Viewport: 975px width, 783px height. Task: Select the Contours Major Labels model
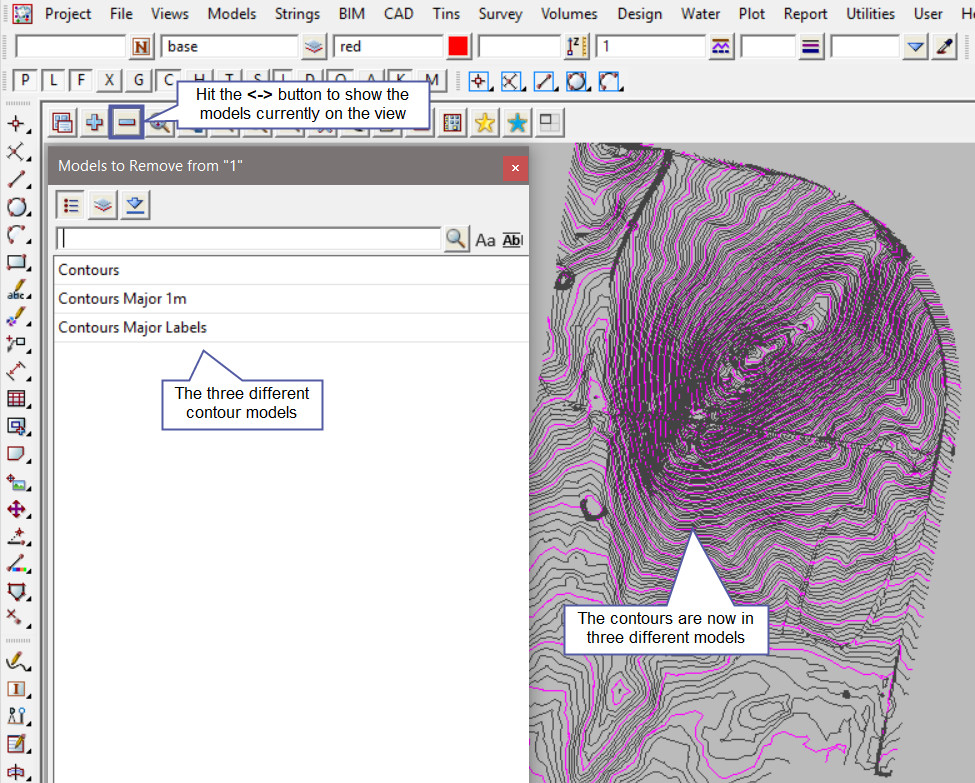pyautogui.click(x=132, y=327)
